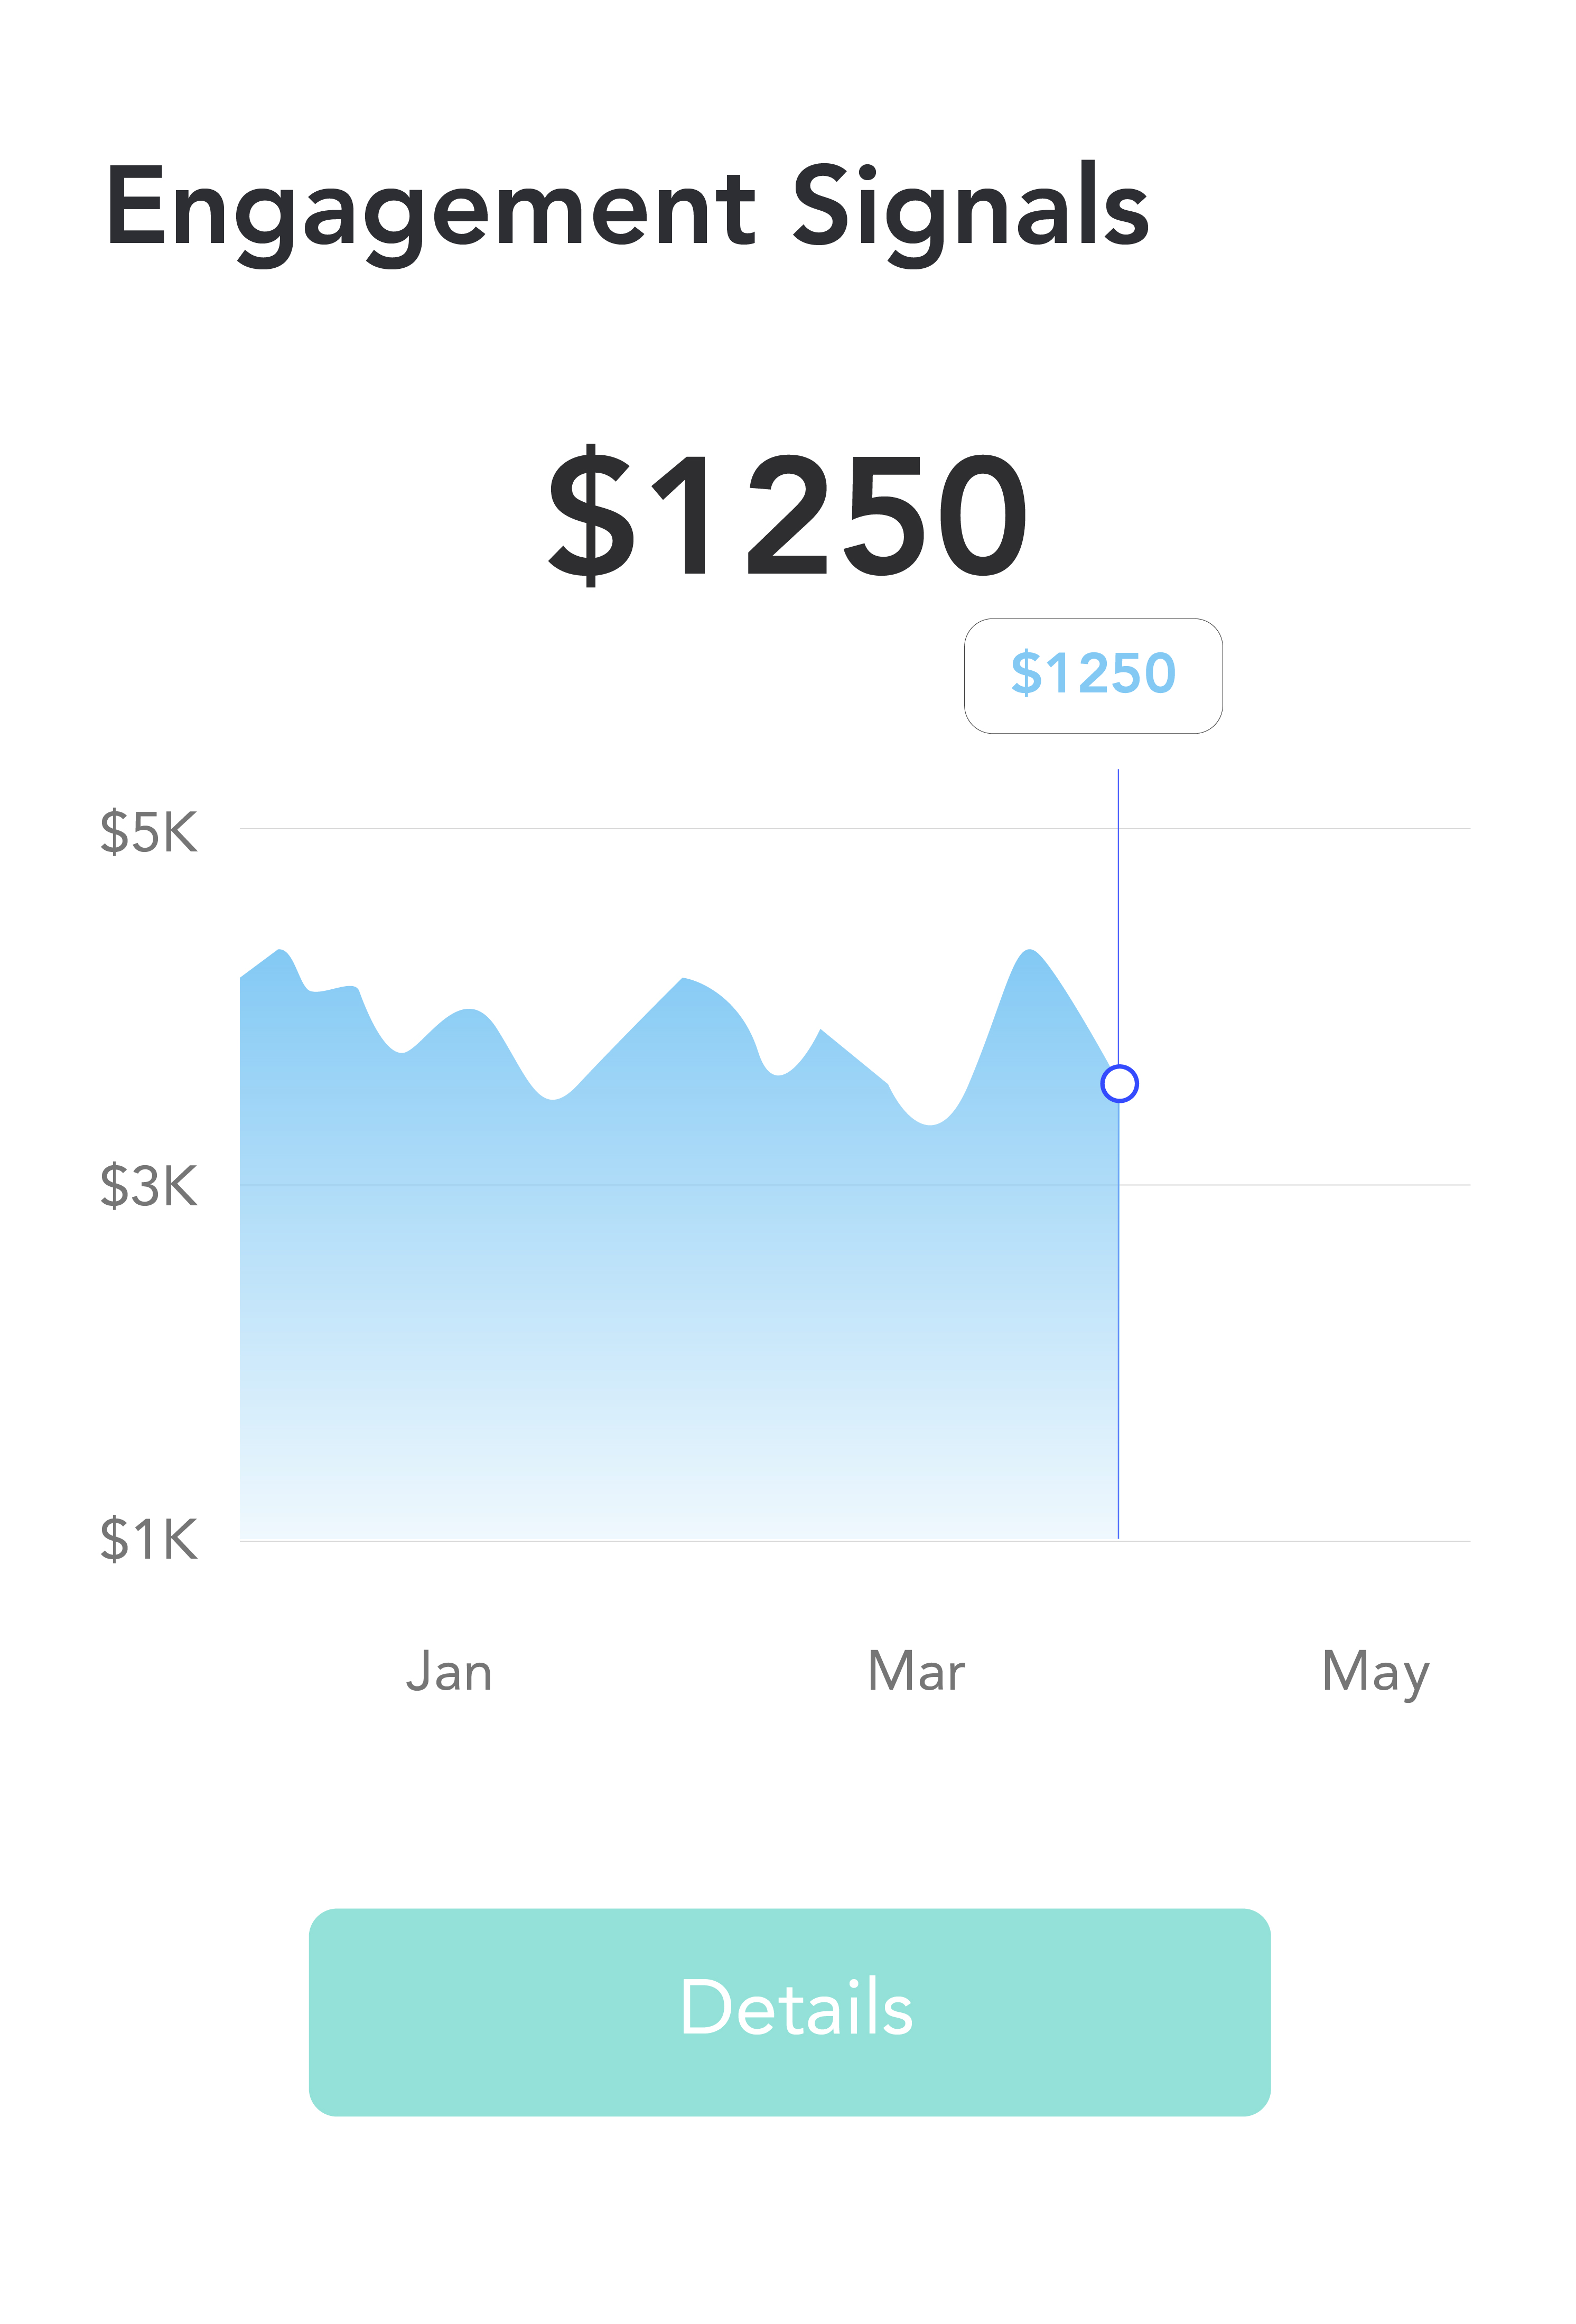1576x2324 pixels.
Task: Click the $1K y-axis label
Action: click(x=148, y=1539)
